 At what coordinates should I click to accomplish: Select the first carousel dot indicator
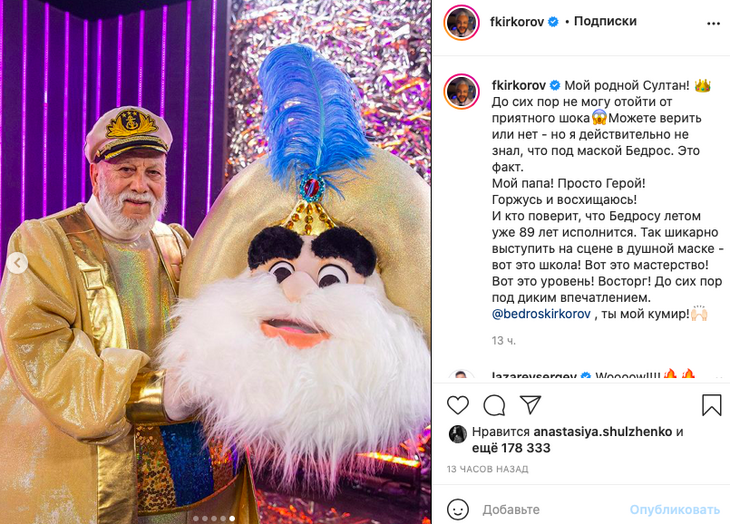(196, 518)
